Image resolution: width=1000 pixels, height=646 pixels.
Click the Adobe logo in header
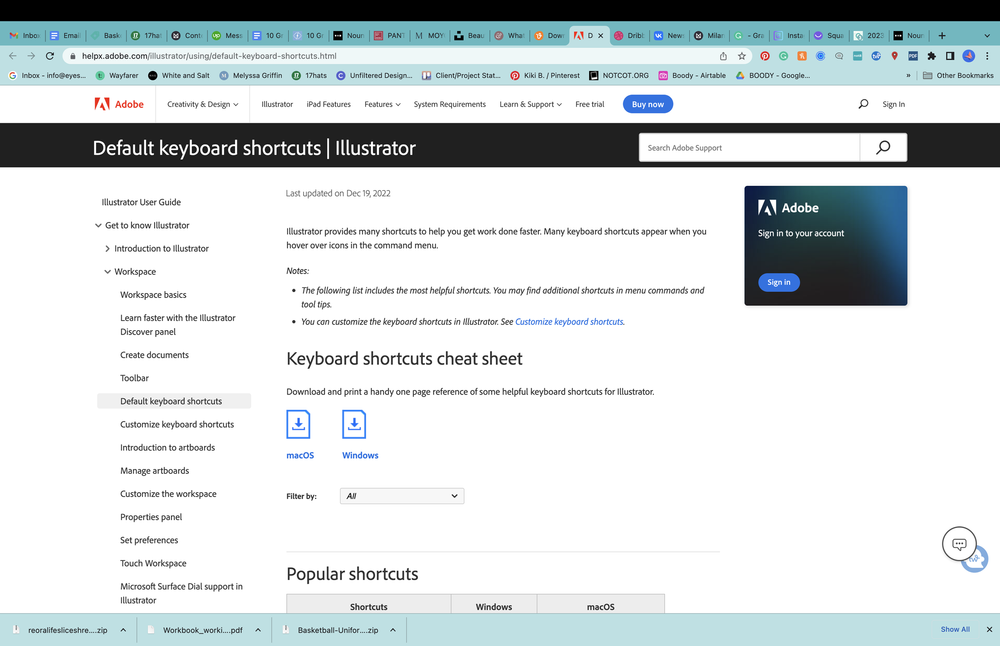coord(119,104)
